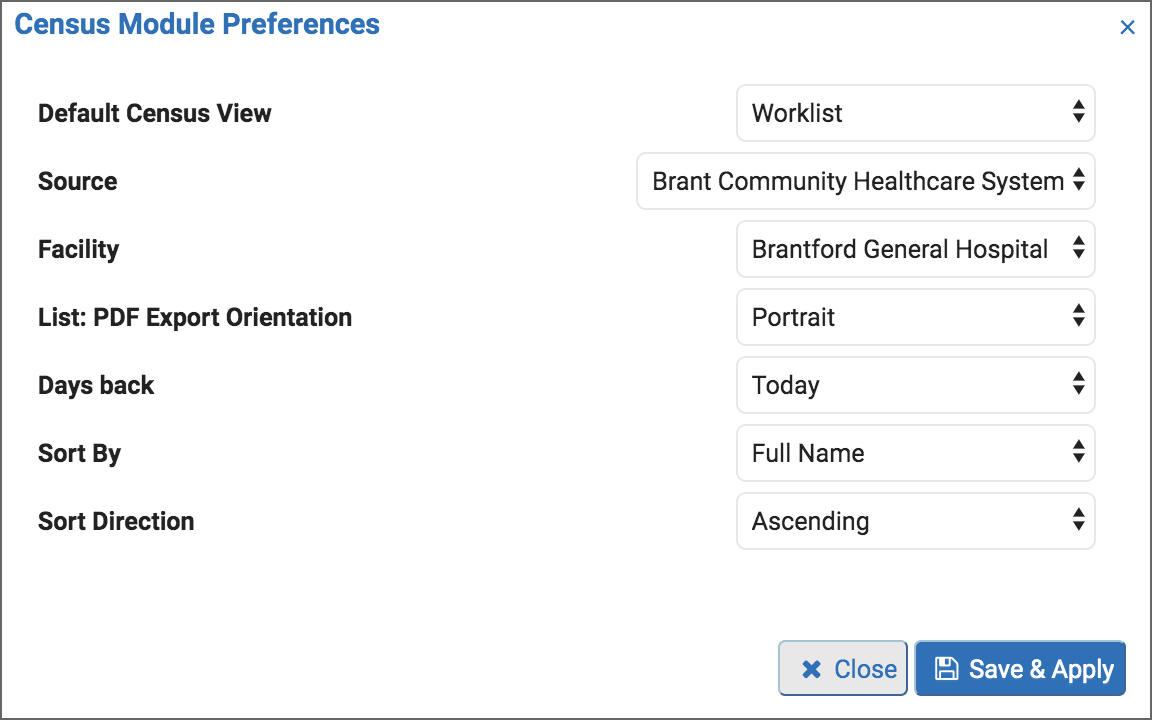The image size is (1152, 720).
Task: Click the Census Module Preferences title
Action: pyautogui.click(x=197, y=24)
